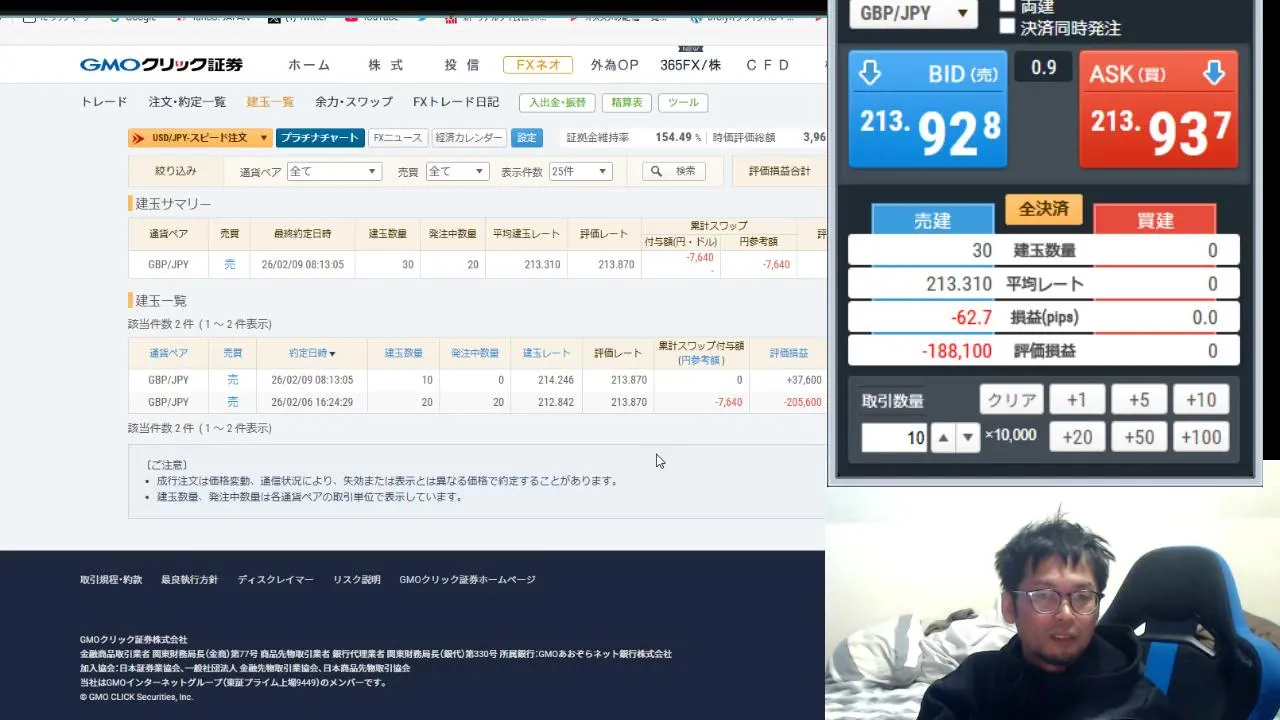Open FXニュース
The image size is (1280, 720).
coord(397,138)
